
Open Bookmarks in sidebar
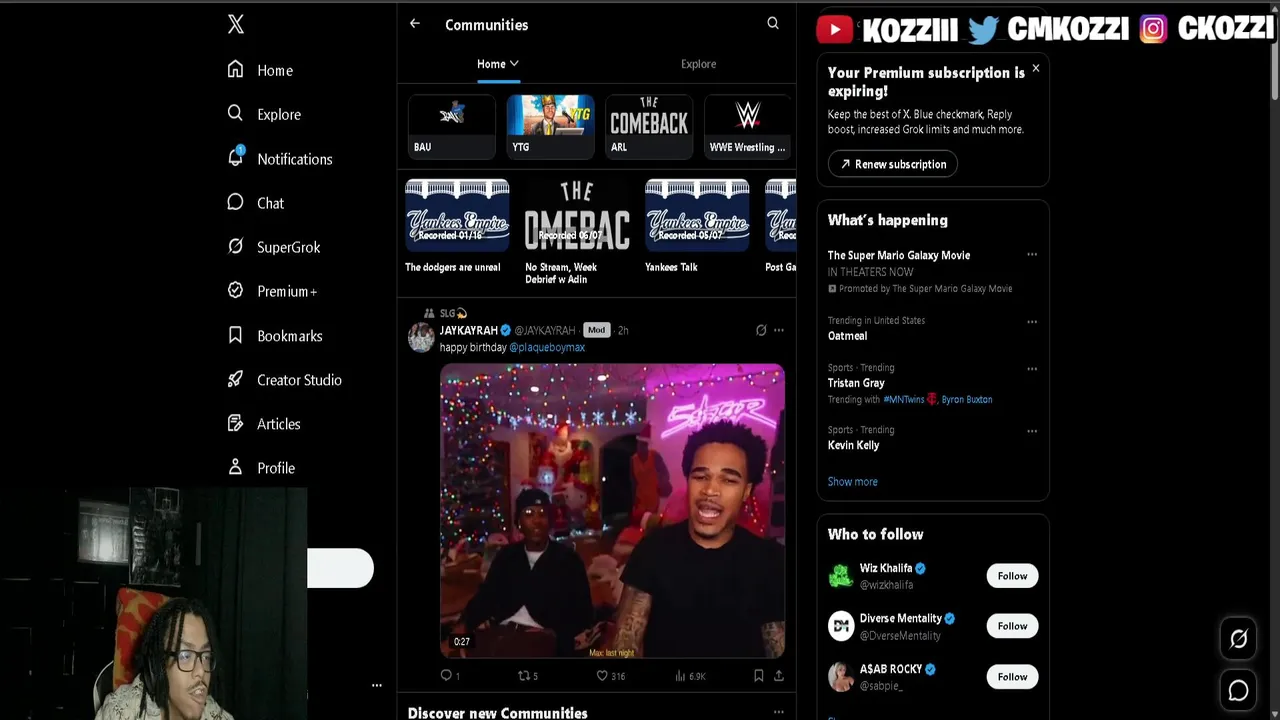point(274,335)
